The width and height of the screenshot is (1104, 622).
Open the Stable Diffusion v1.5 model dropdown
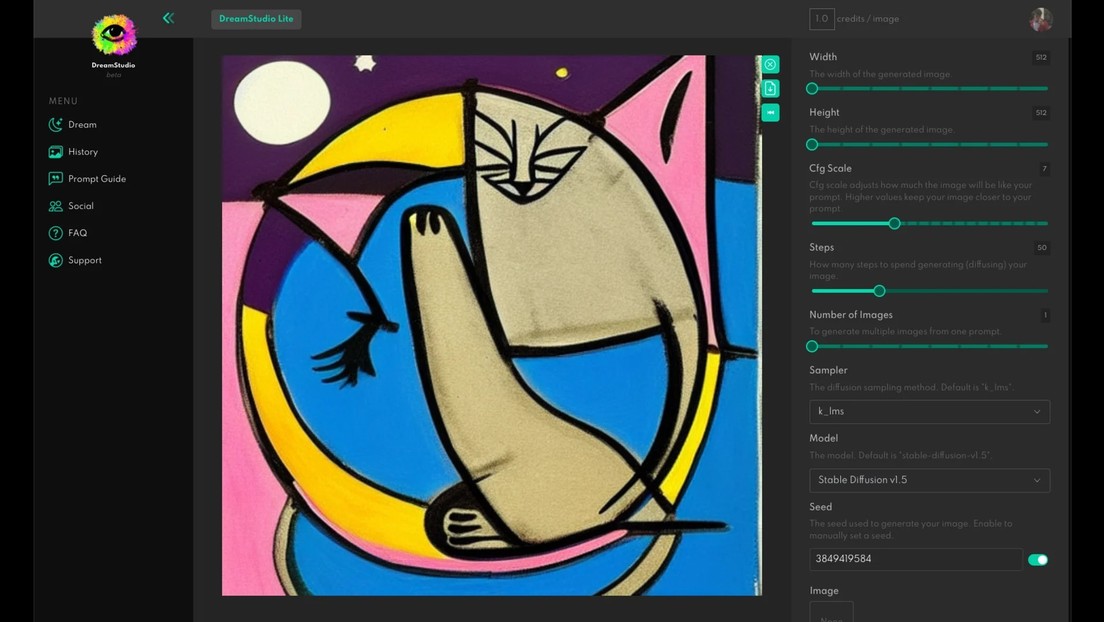point(929,480)
